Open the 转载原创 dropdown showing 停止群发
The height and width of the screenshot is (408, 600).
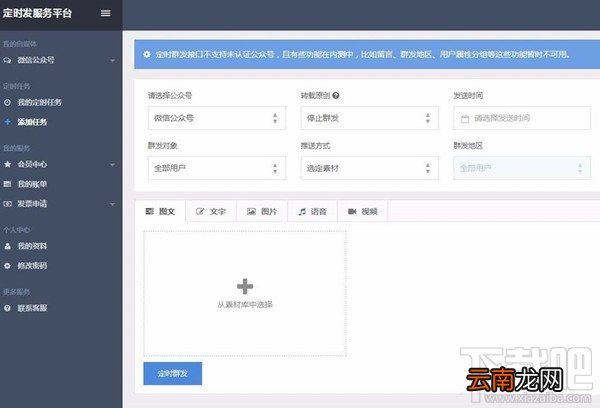(x=369, y=118)
